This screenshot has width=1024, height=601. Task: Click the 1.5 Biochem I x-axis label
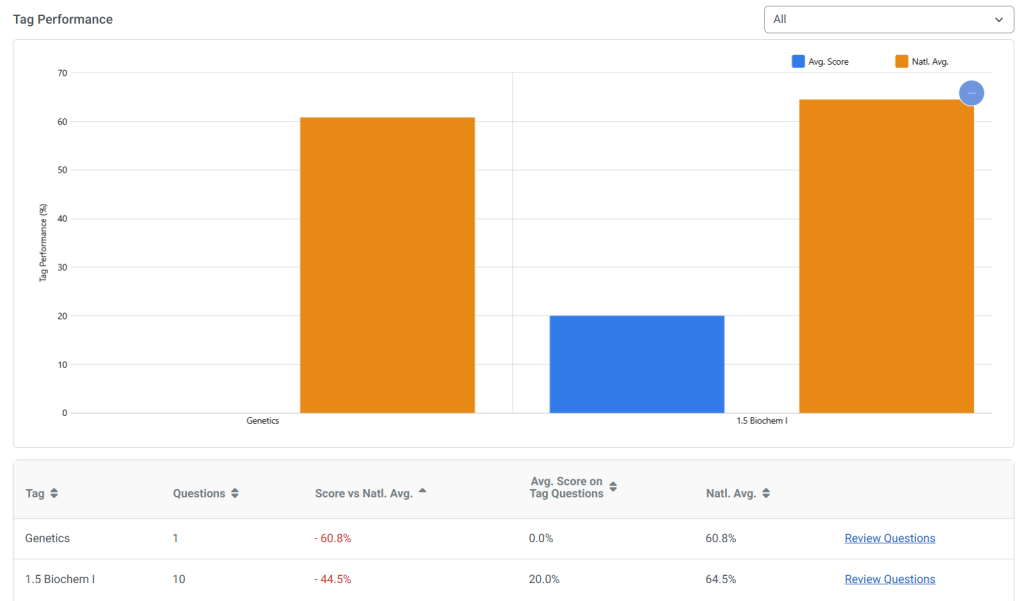[761, 421]
